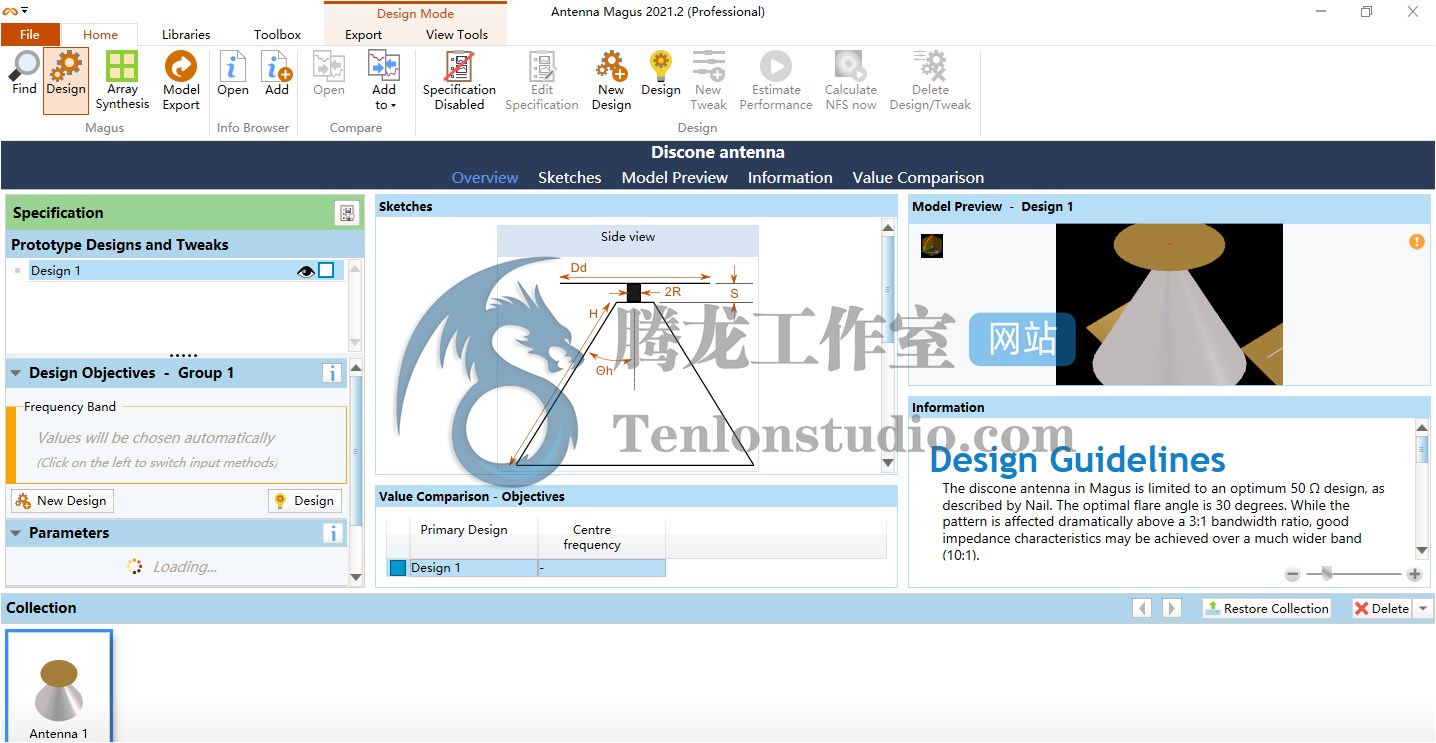1436x743 pixels.
Task: Select the Antenna 1 collection thumbnail
Action: [59, 687]
